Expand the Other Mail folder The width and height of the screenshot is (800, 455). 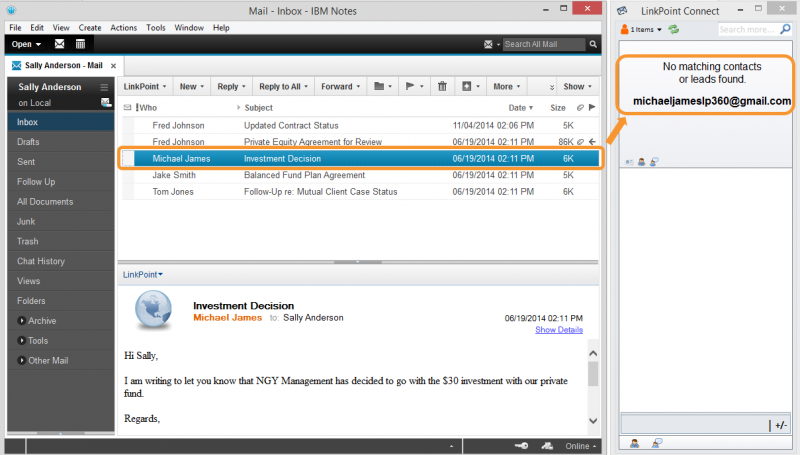[x=21, y=361]
